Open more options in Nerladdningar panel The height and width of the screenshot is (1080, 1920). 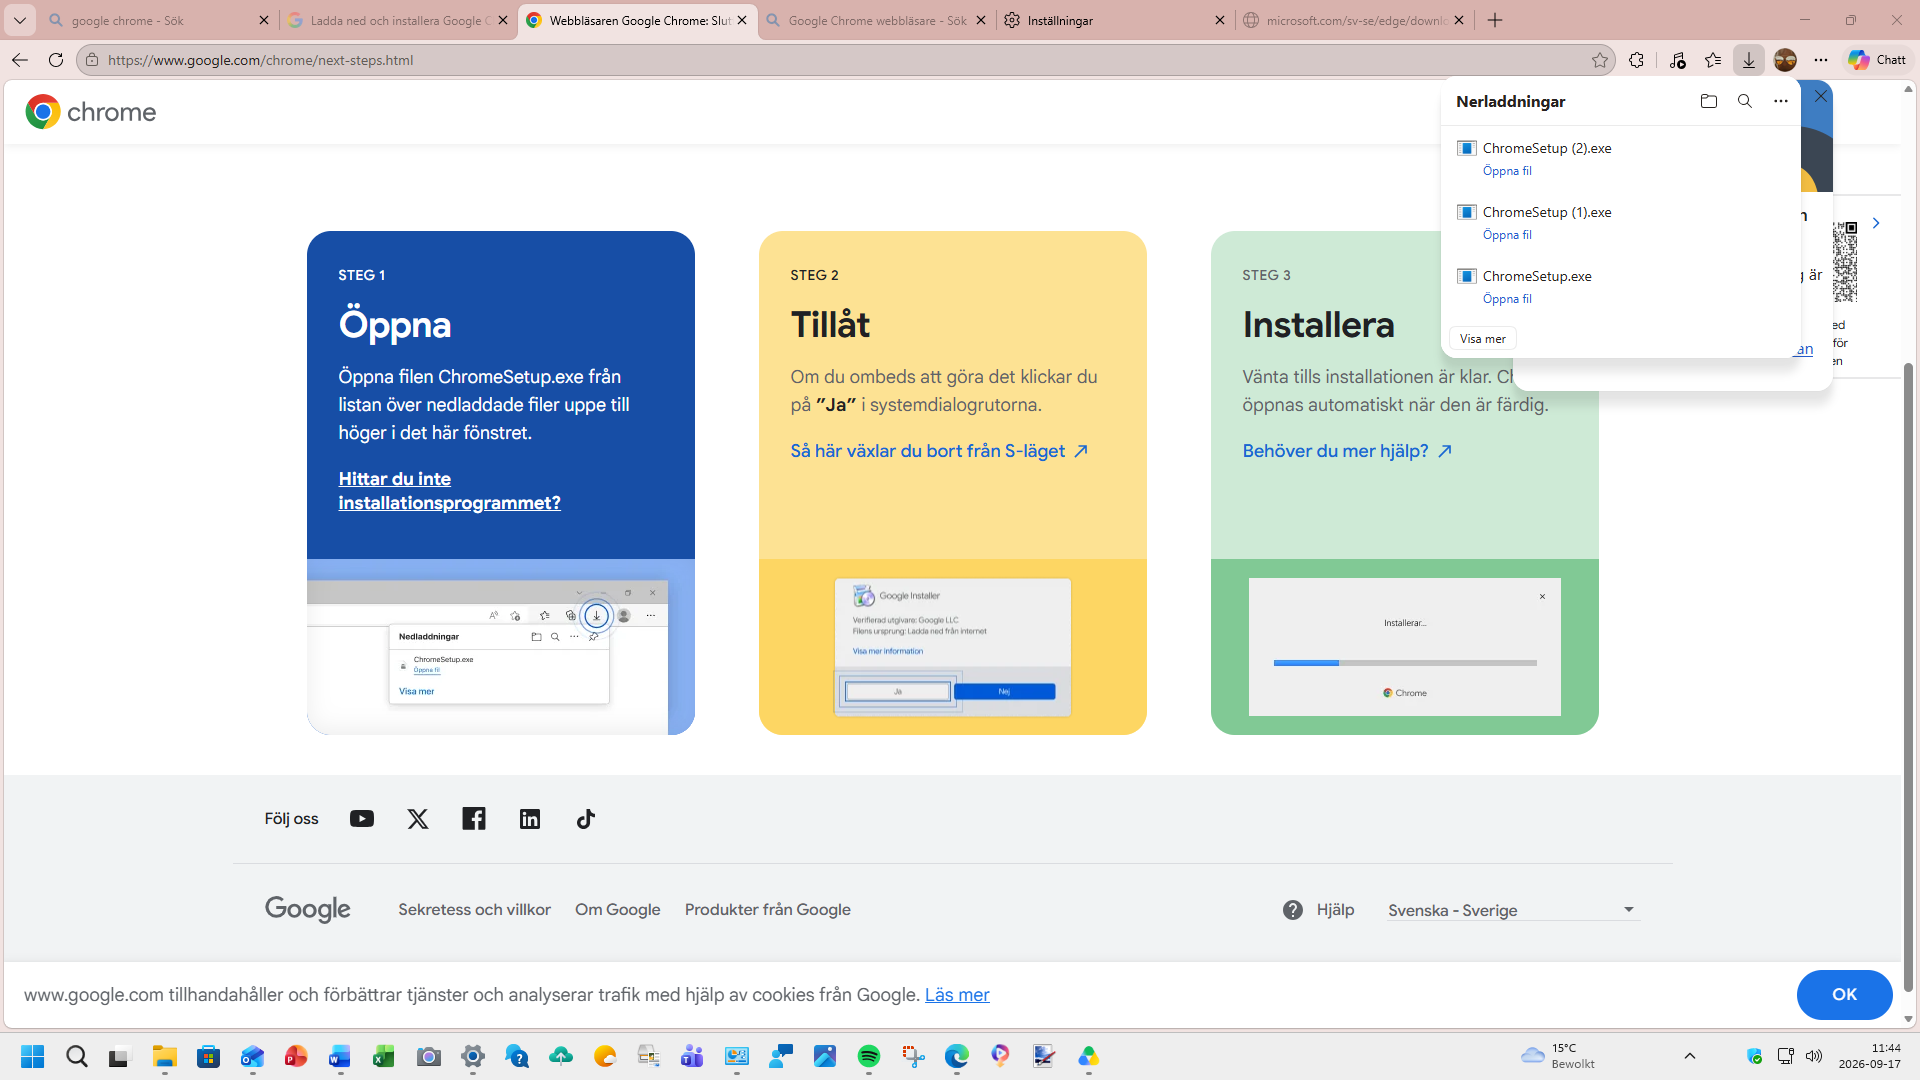1781,101
